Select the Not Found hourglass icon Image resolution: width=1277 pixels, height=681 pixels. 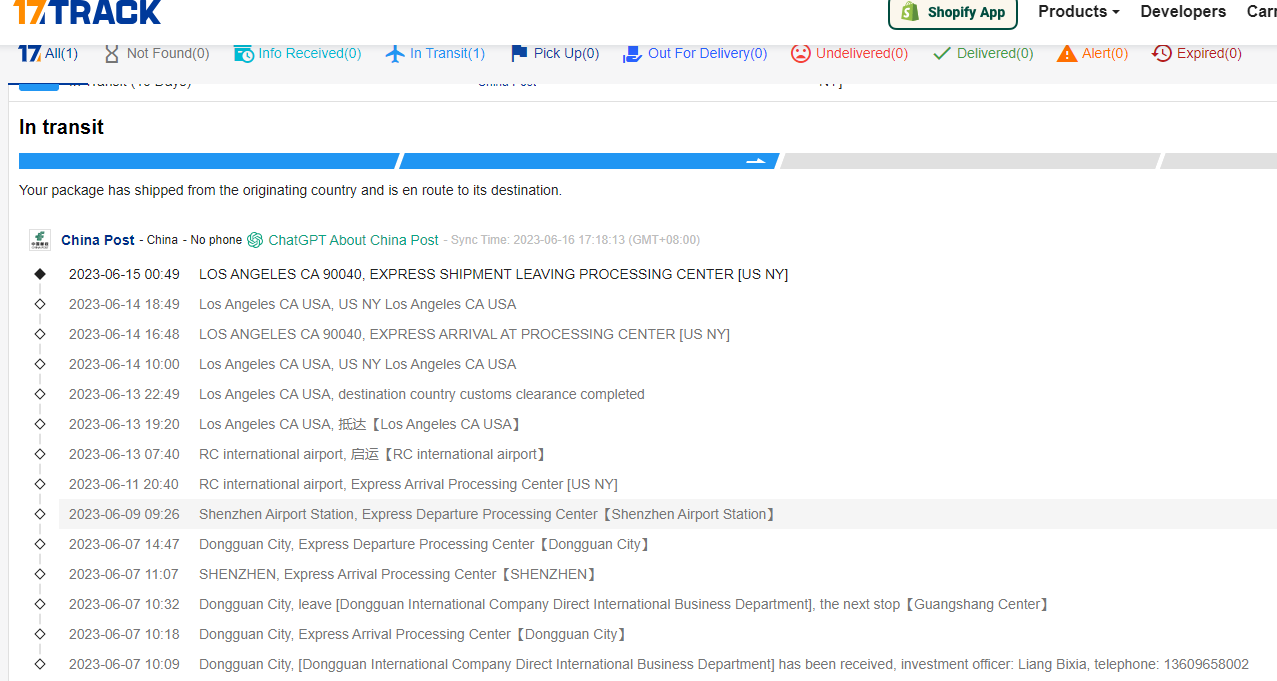point(111,53)
